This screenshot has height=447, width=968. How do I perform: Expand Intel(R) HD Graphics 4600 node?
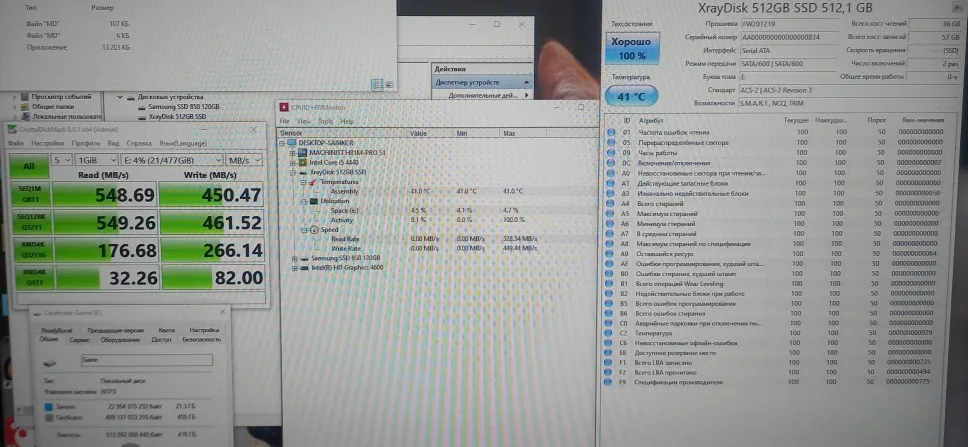click(293, 268)
